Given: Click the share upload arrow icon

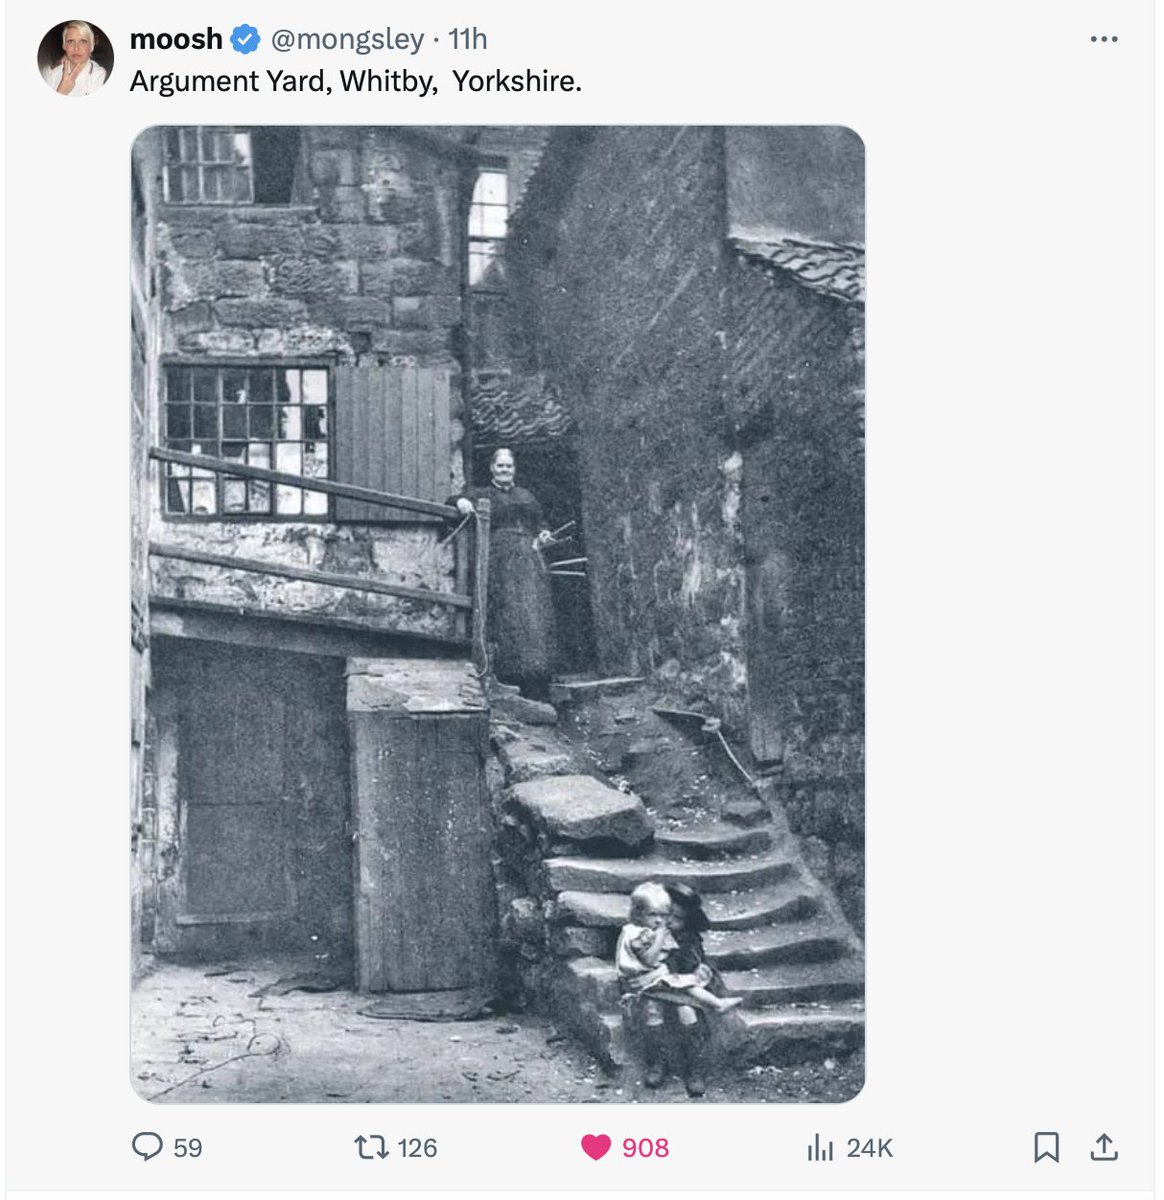Looking at the screenshot, I should point(1104,1146).
